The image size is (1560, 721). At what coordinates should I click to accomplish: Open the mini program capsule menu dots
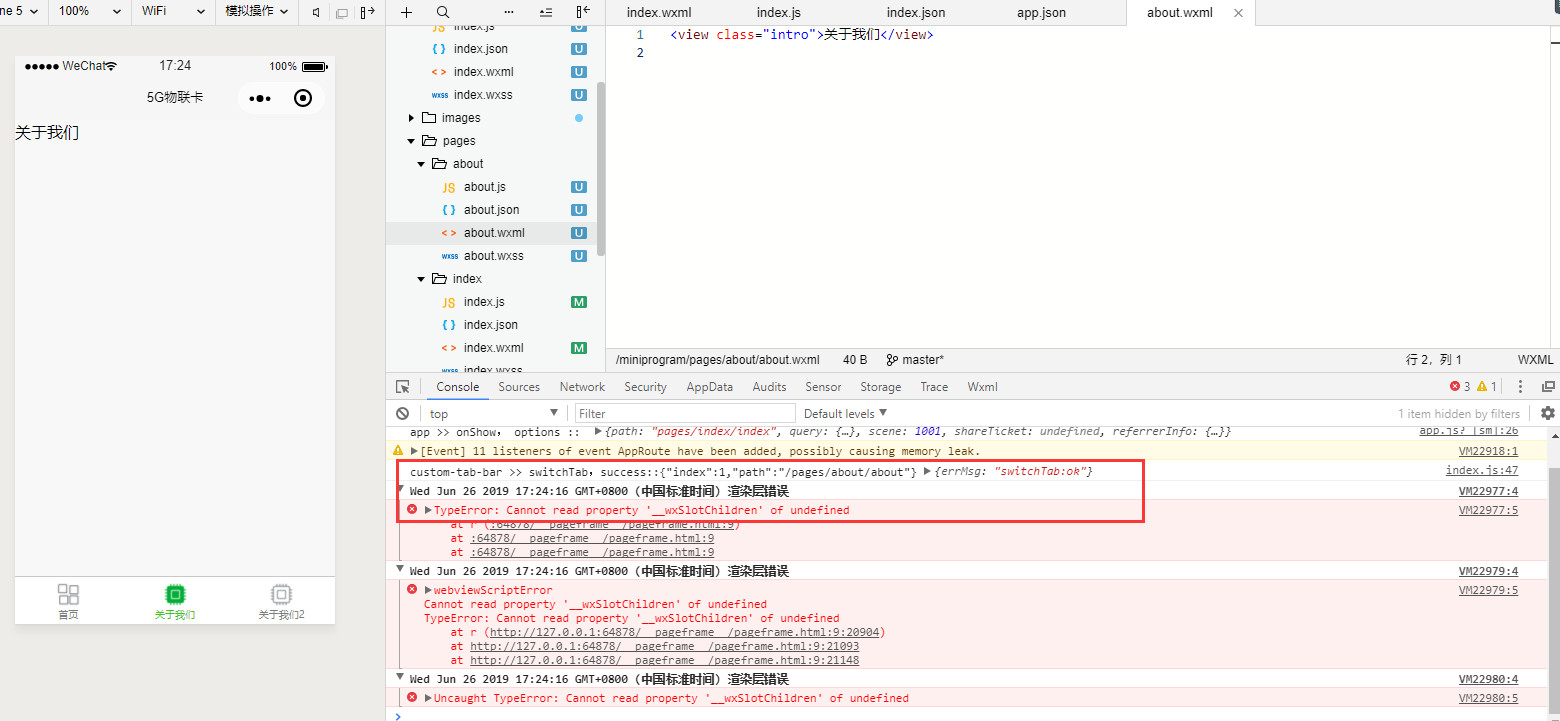pyautogui.click(x=260, y=98)
